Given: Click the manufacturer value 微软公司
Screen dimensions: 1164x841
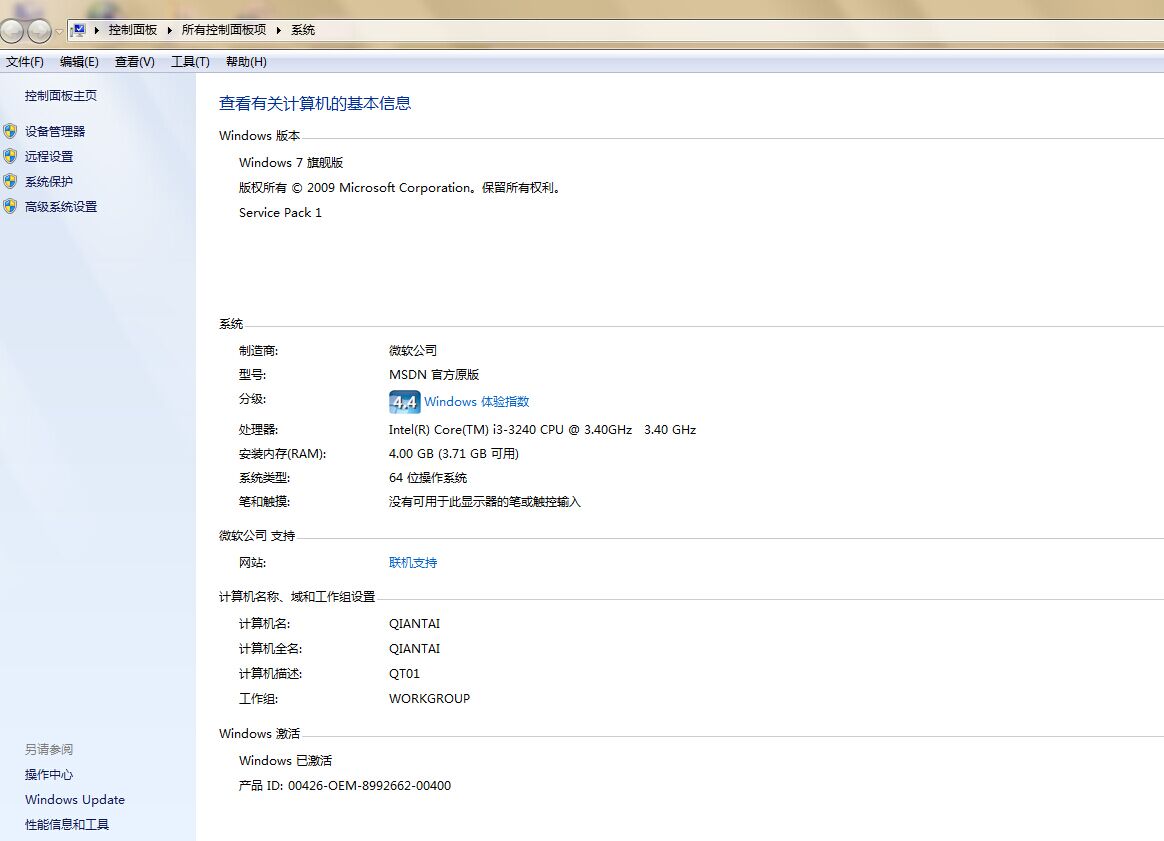Looking at the screenshot, I should pyautogui.click(x=413, y=350).
